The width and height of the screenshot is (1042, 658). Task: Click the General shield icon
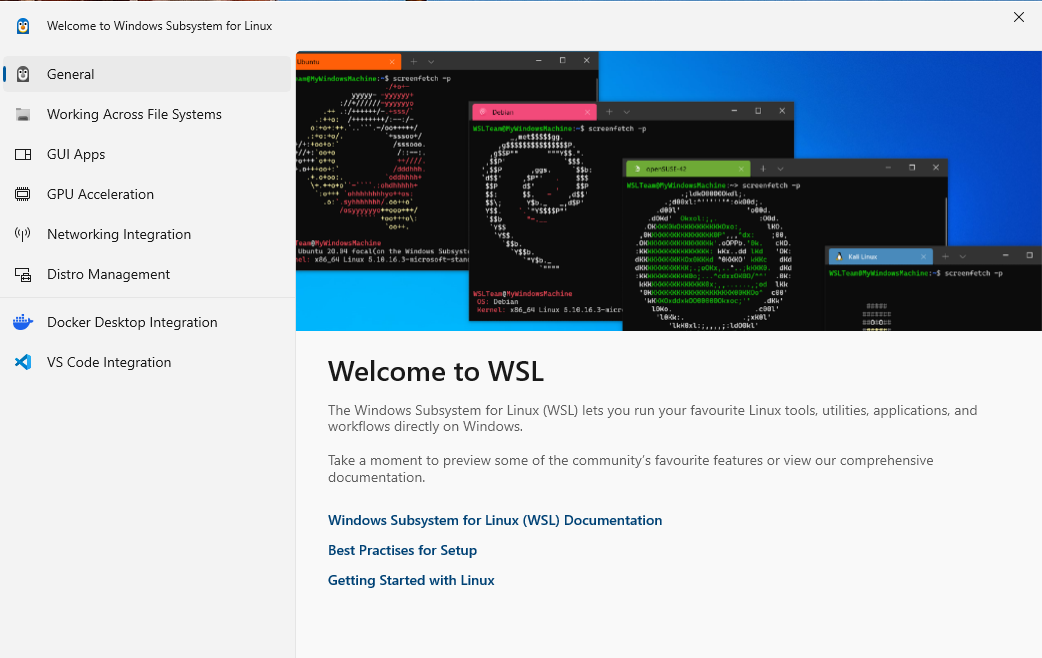click(22, 74)
